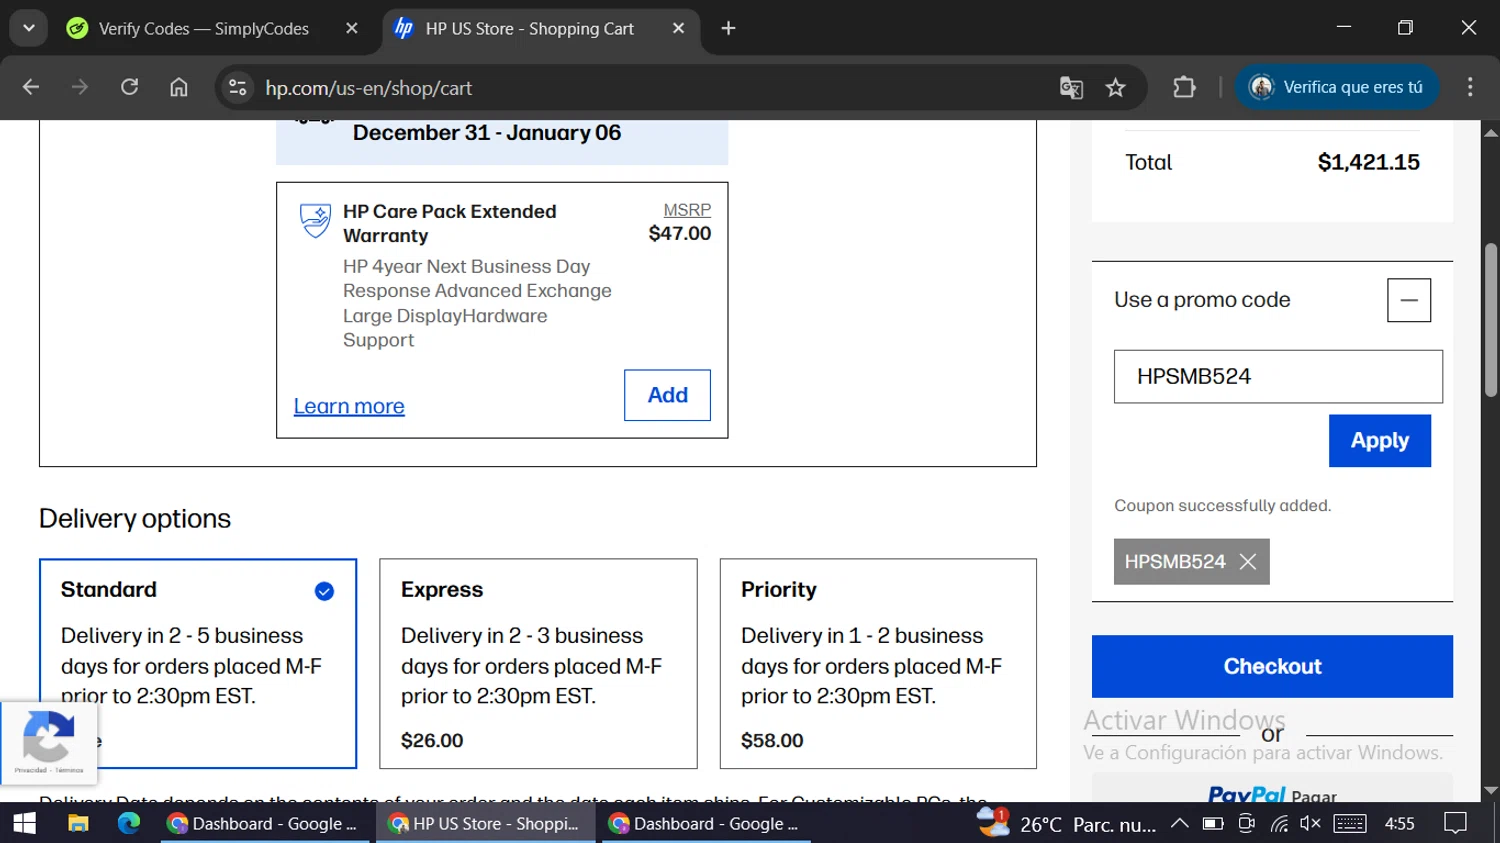Open File Explorer from taskbar

pyautogui.click(x=78, y=823)
